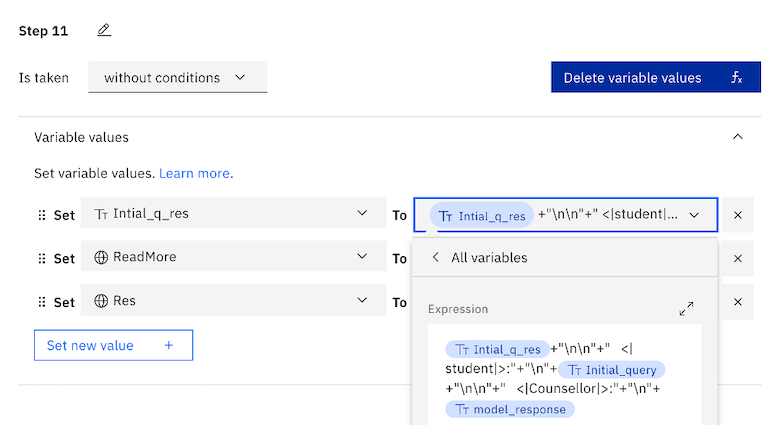Click the pencil edit icon beside Step 11

[104, 30]
